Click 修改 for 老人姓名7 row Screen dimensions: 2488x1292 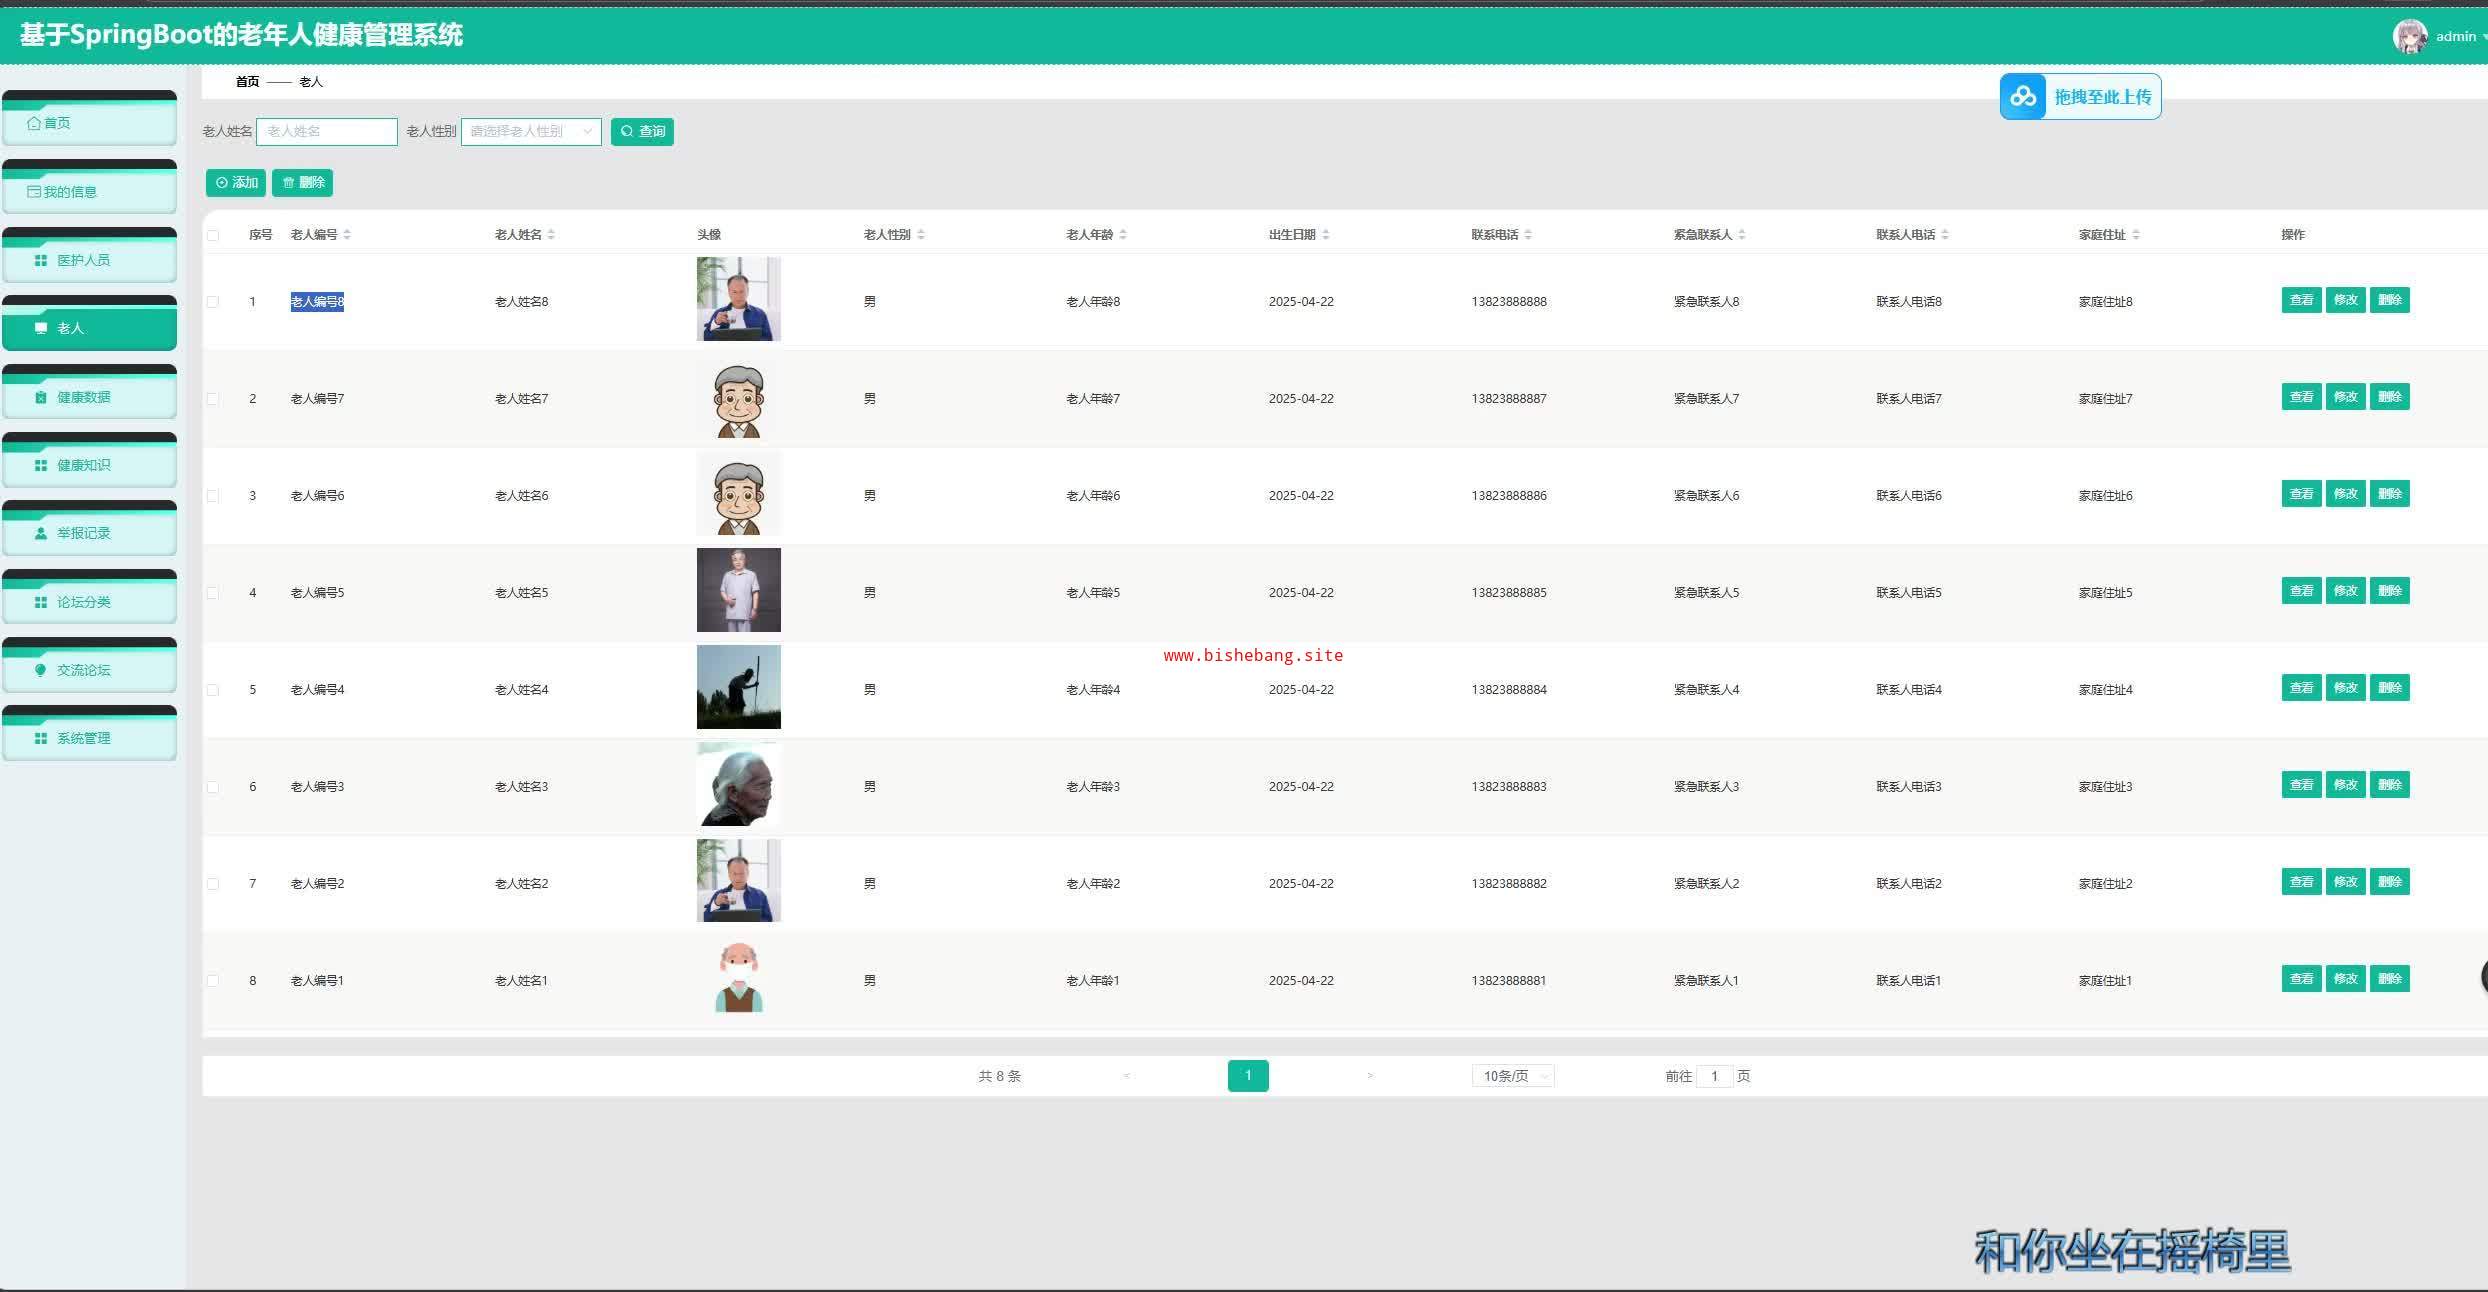click(2345, 397)
